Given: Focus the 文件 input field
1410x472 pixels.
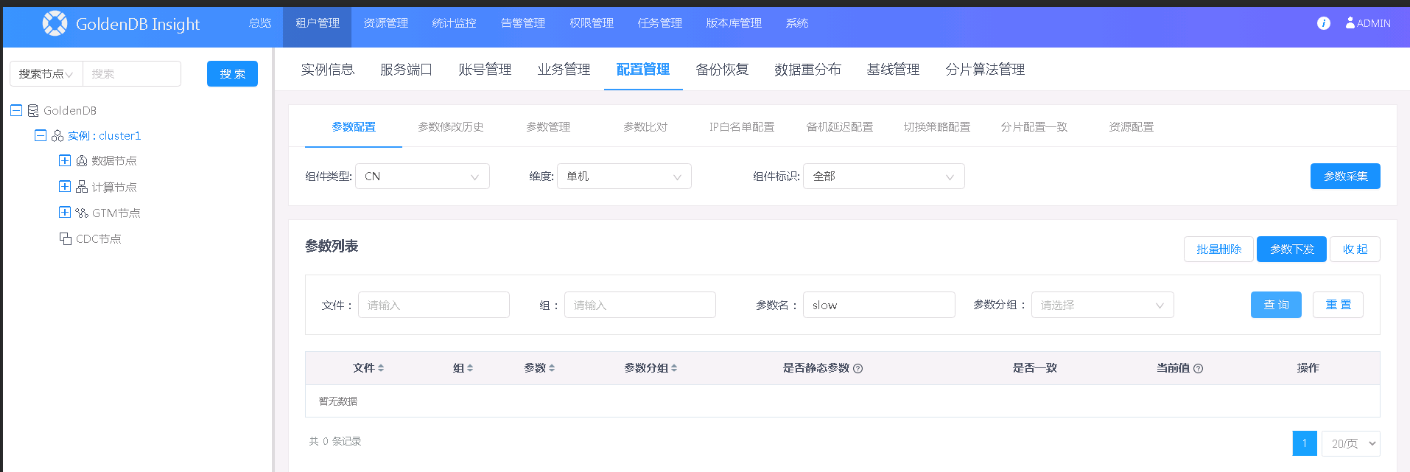Looking at the screenshot, I should pyautogui.click(x=434, y=305).
